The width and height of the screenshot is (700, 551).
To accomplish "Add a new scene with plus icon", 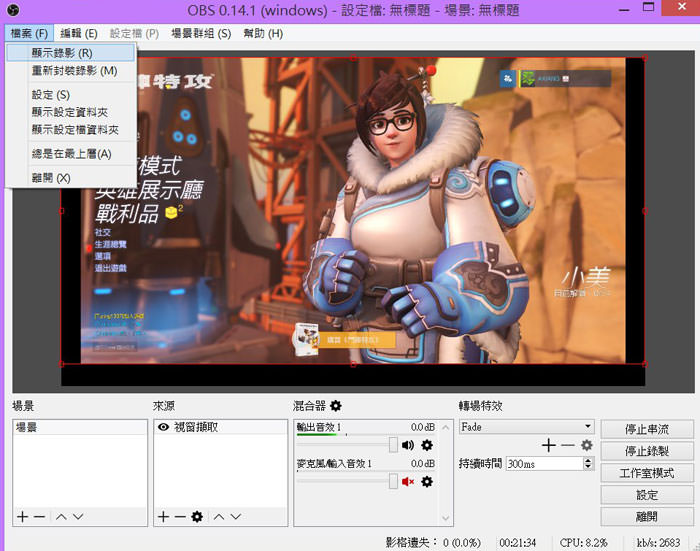I will tap(22, 517).
